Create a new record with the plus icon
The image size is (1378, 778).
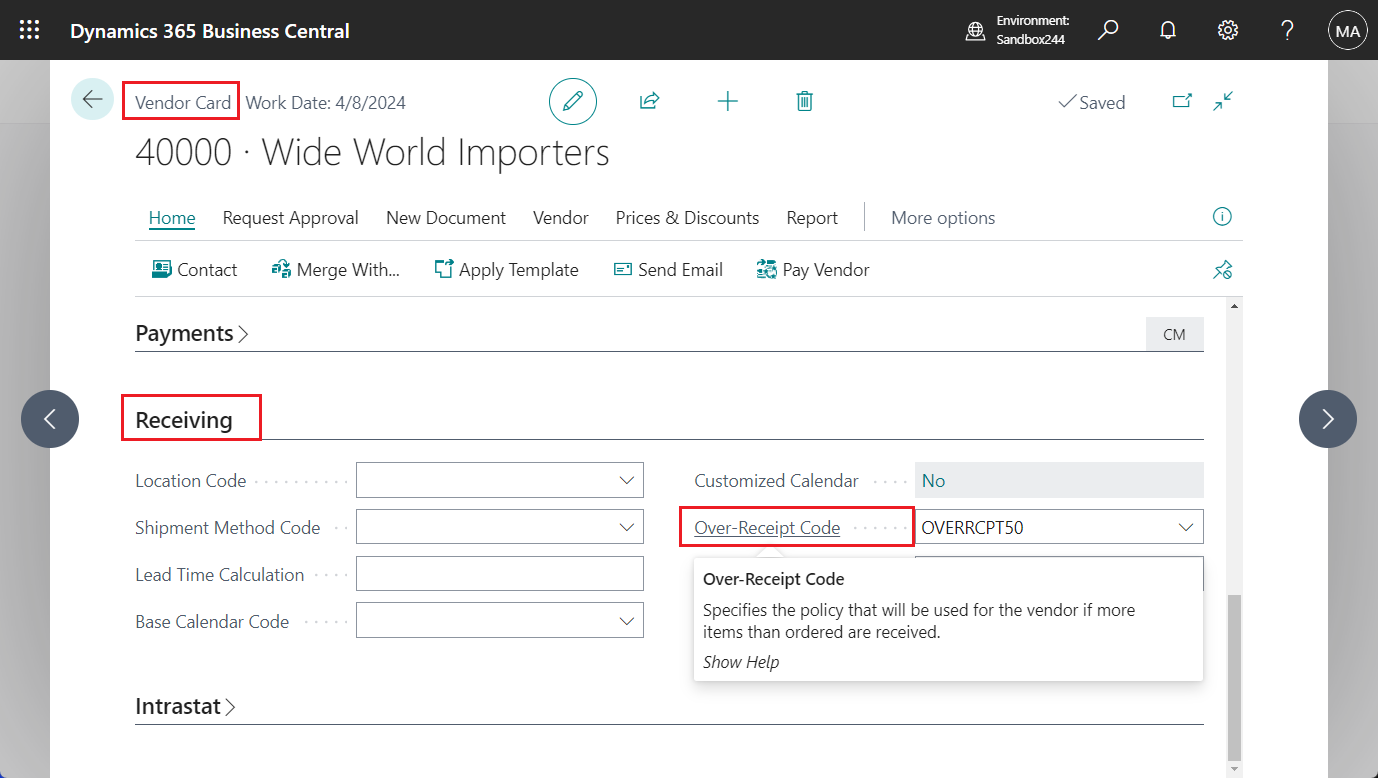coord(727,101)
